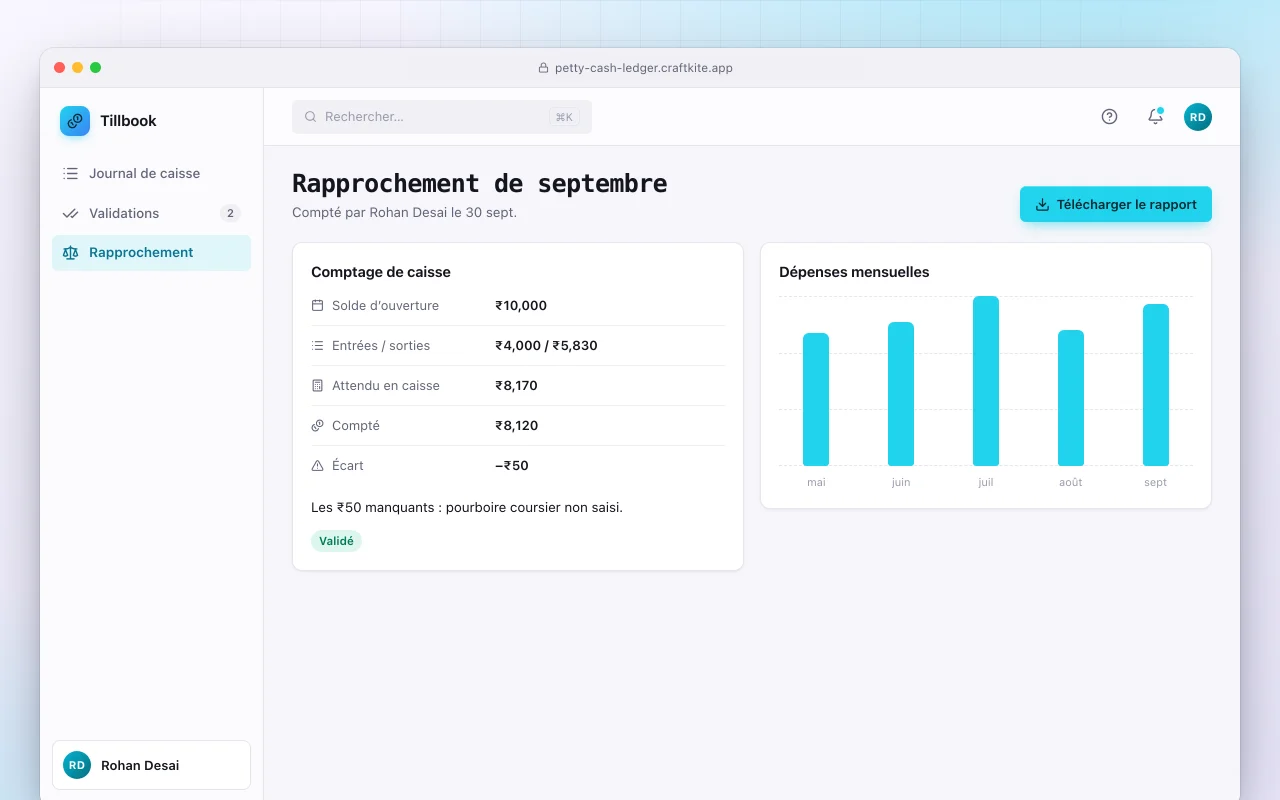Click the RD avatar in top bar
Image resolution: width=1280 pixels, height=800 pixels.
click(x=1198, y=117)
